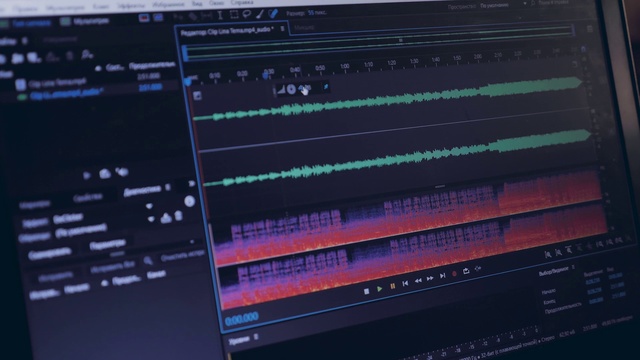This screenshot has width=640, height=360.
Task: Click the red Record button
Action: pos(454,274)
